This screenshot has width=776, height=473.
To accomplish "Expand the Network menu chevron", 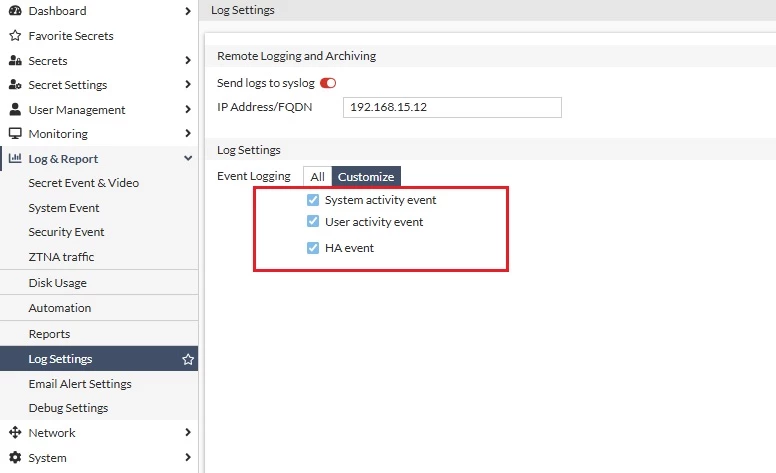I will pyautogui.click(x=188, y=432).
